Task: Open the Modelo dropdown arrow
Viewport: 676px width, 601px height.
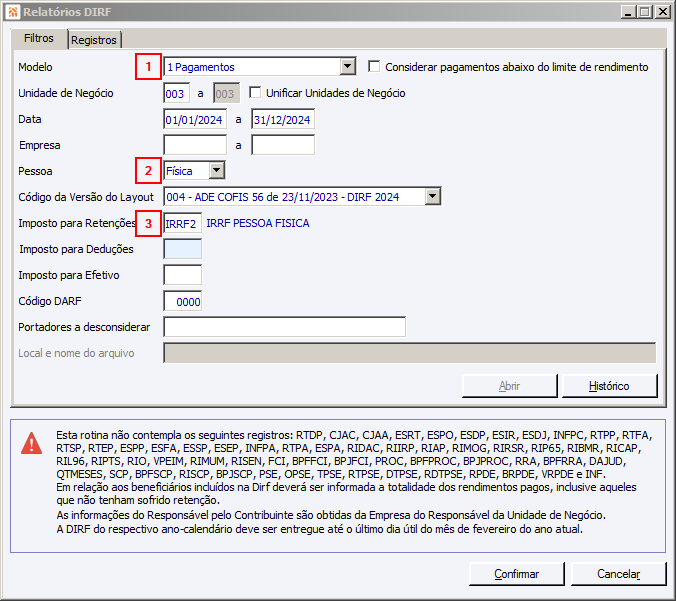Action: tap(347, 67)
